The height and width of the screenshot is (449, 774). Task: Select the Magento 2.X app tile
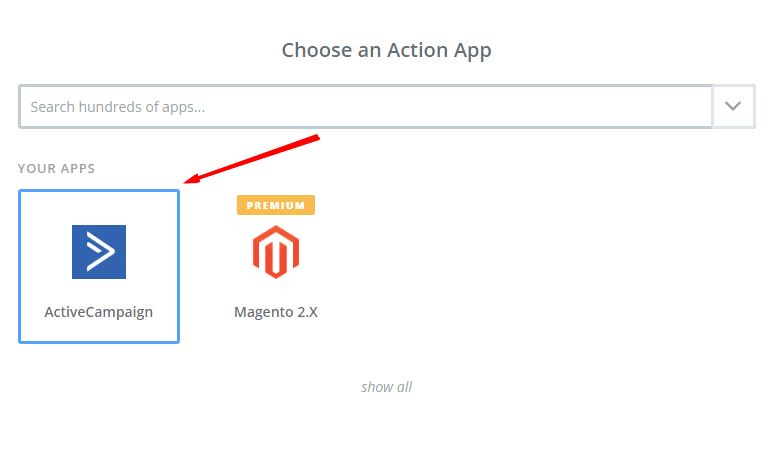point(276,267)
